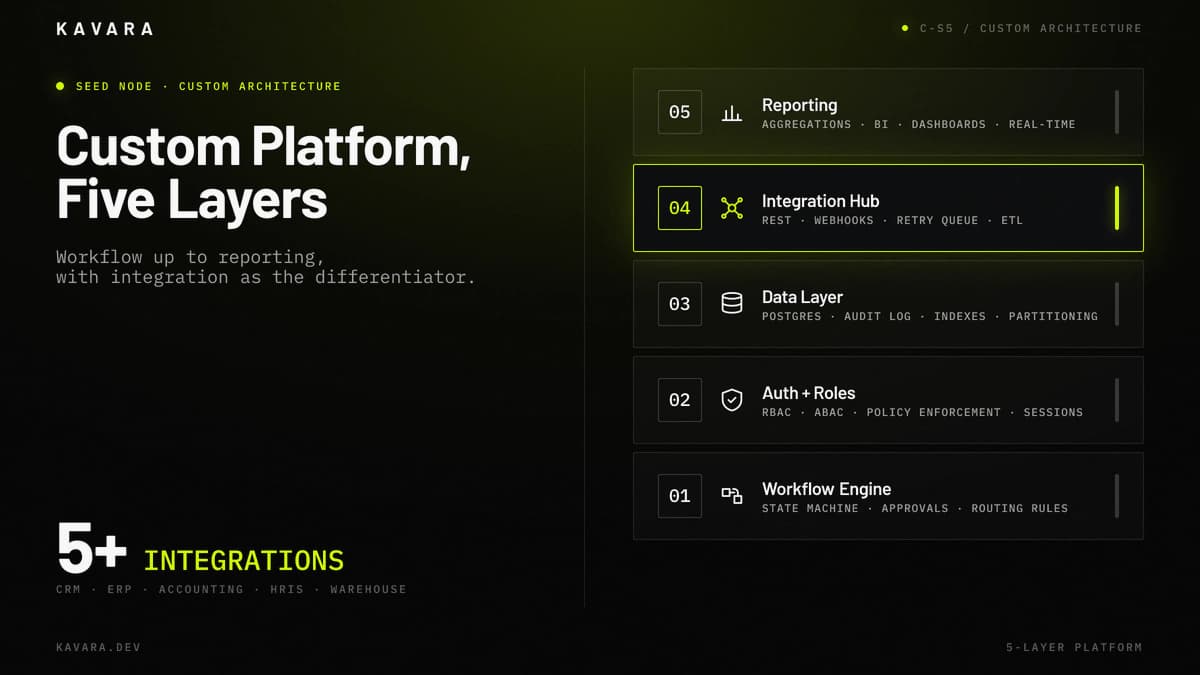Select the 02 number badge
Screen dimensions: 1200x675
pyautogui.click(x=680, y=400)
